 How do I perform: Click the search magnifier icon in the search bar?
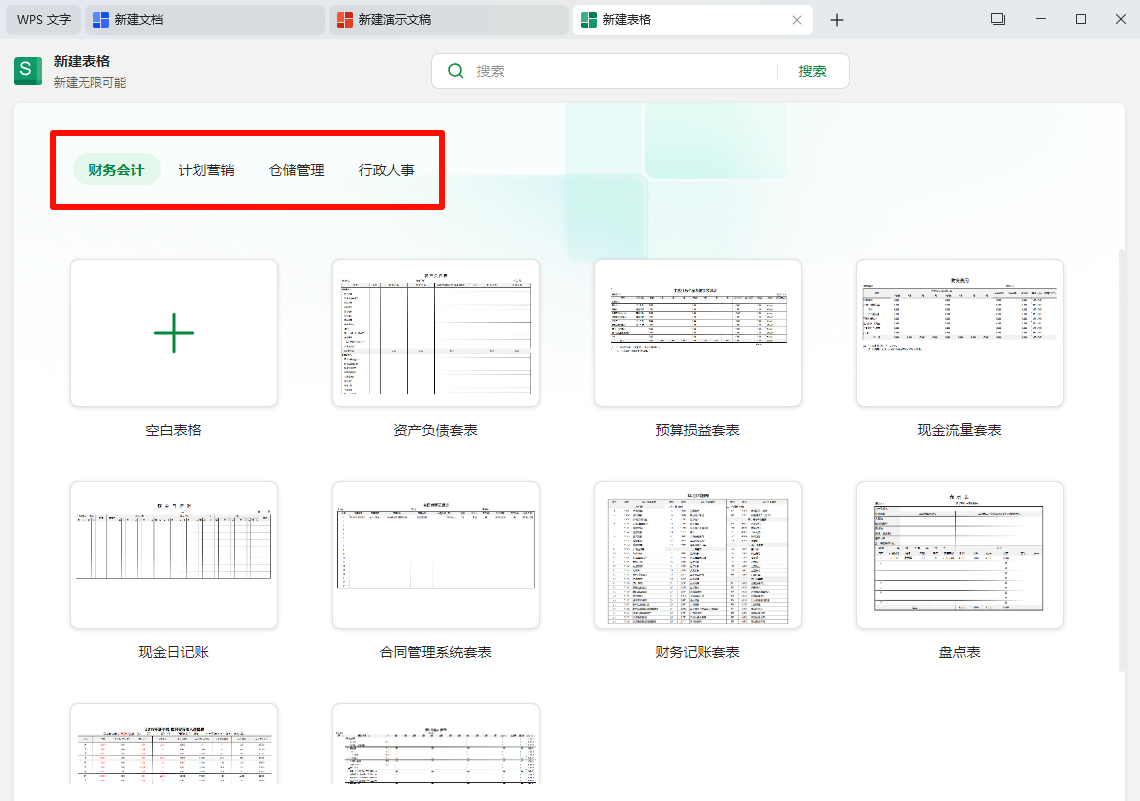coord(455,70)
